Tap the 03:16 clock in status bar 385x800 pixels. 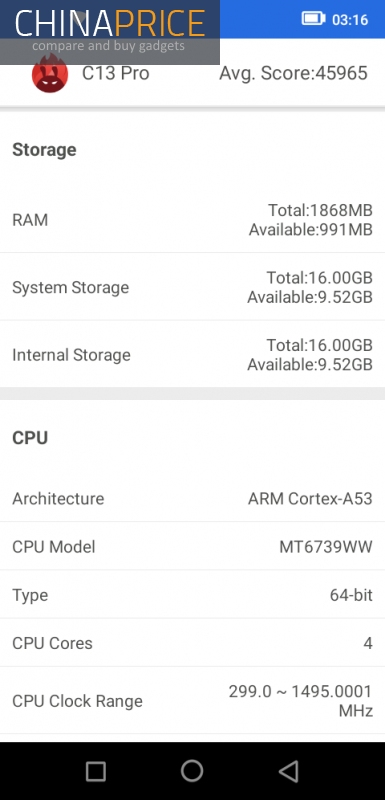(350, 19)
